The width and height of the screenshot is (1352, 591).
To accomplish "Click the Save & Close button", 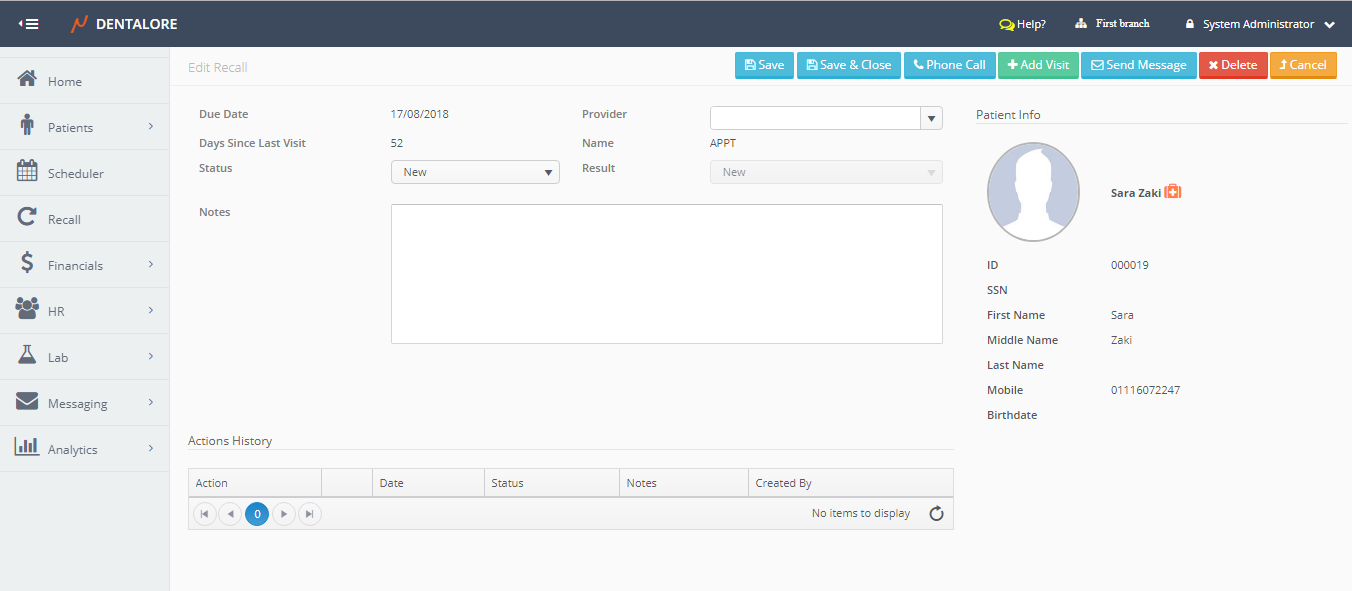I will pos(848,65).
